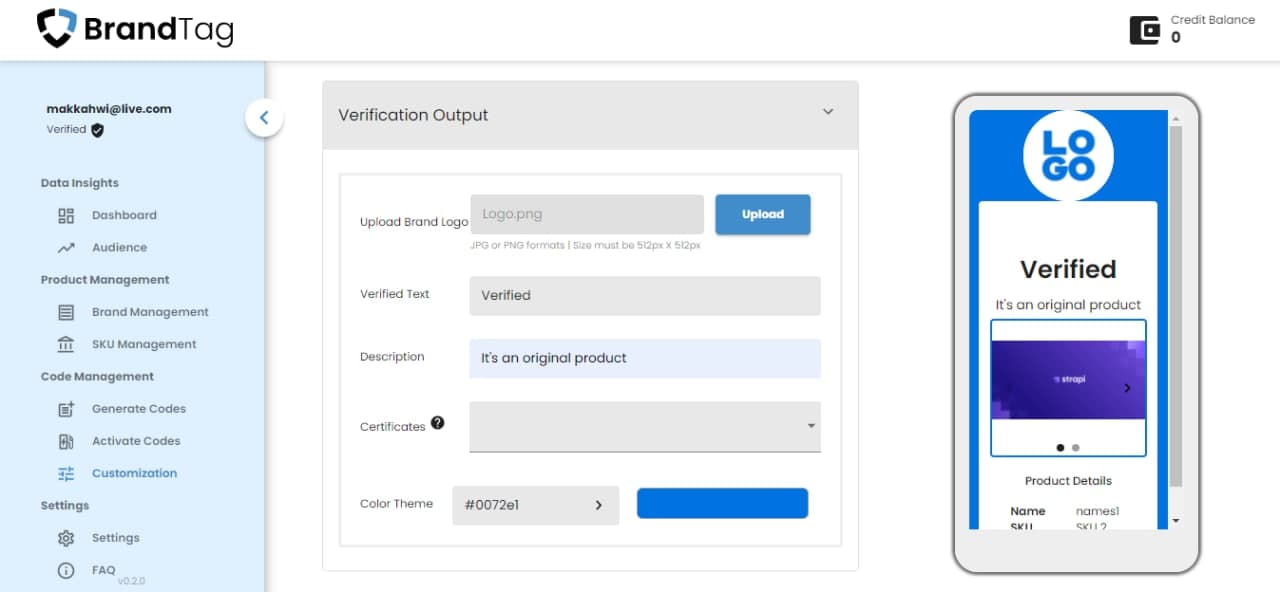Click the Brand Management list icon
Image resolution: width=1280 pixels, height=592 pixels.
click(x=66, y=312)
